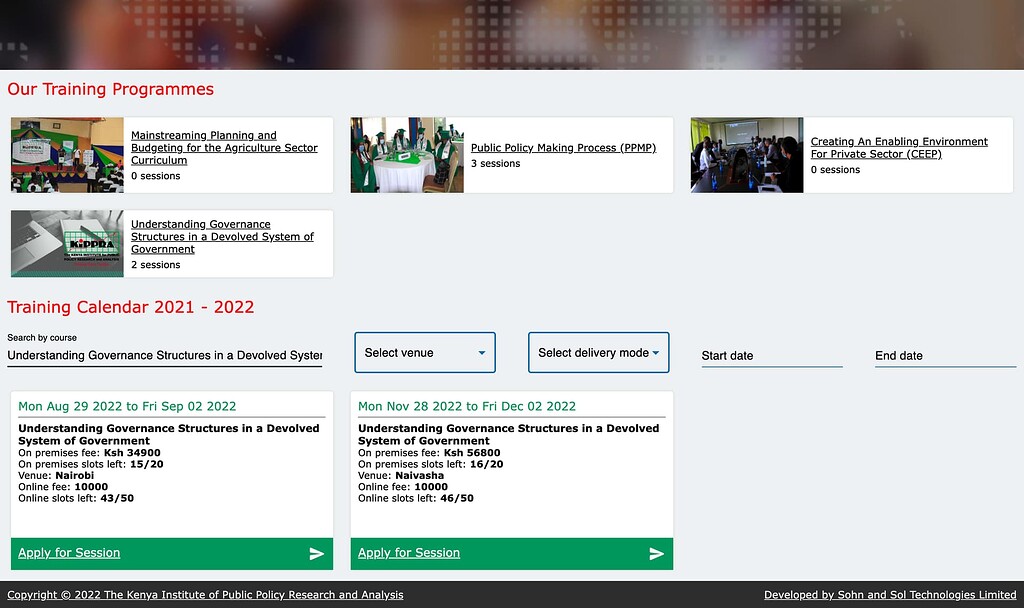Apply for the Aug 29 Nairobi session
Viewport: 1024px width, 608px height.
pos(69,553)
